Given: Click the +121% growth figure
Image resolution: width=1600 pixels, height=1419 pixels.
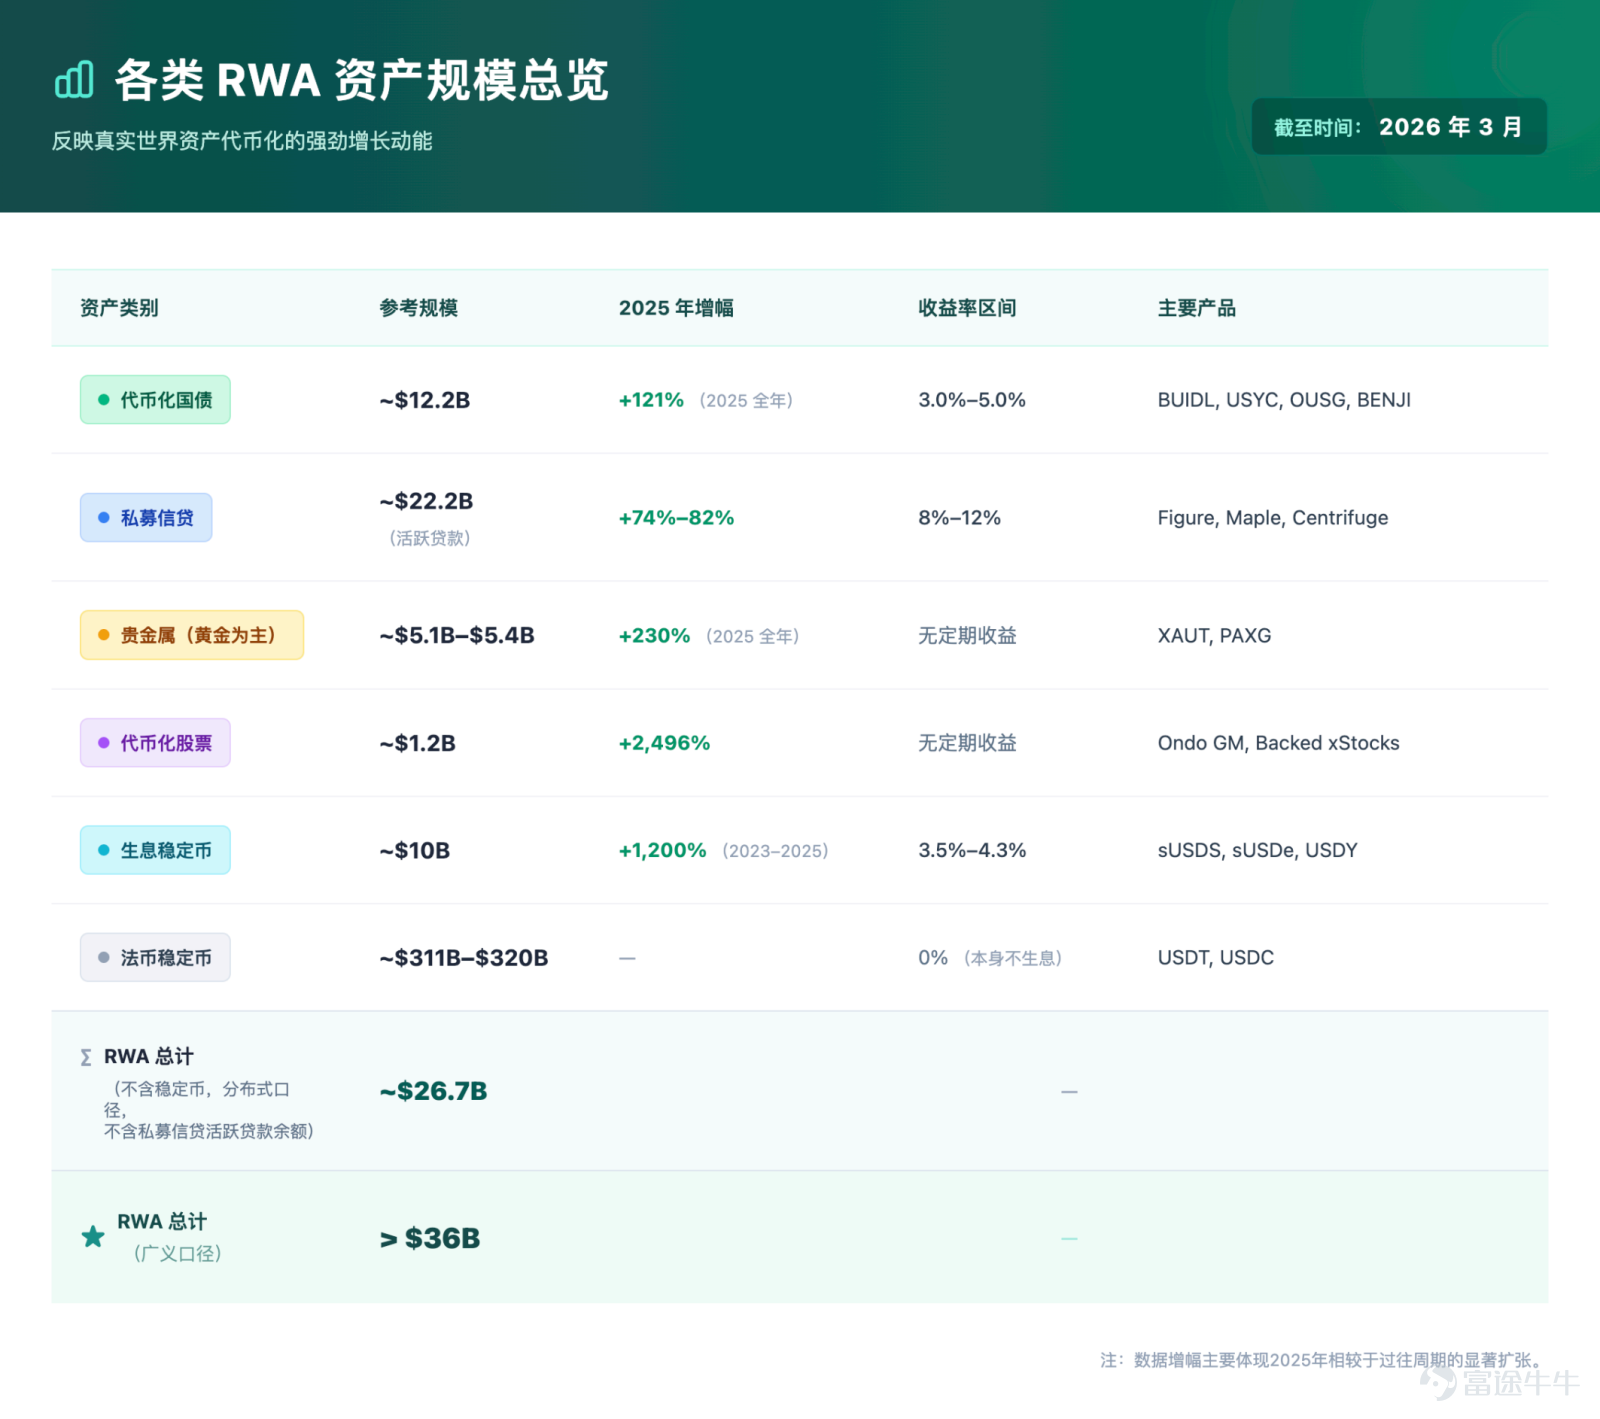Looking at the screenshot, I should pos(651,400).
